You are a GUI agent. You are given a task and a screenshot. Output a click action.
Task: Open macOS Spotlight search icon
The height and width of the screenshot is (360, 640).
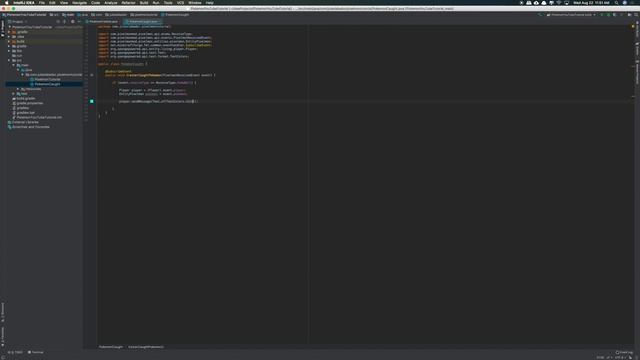click(617, 2)
